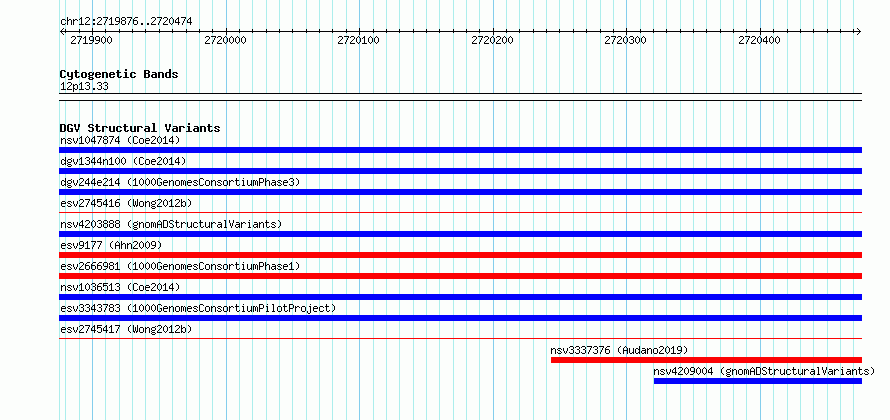Screen dimensions: 890x420
Task: Click the blue bar under nsv4203888
Action: [x=460, y=234]
